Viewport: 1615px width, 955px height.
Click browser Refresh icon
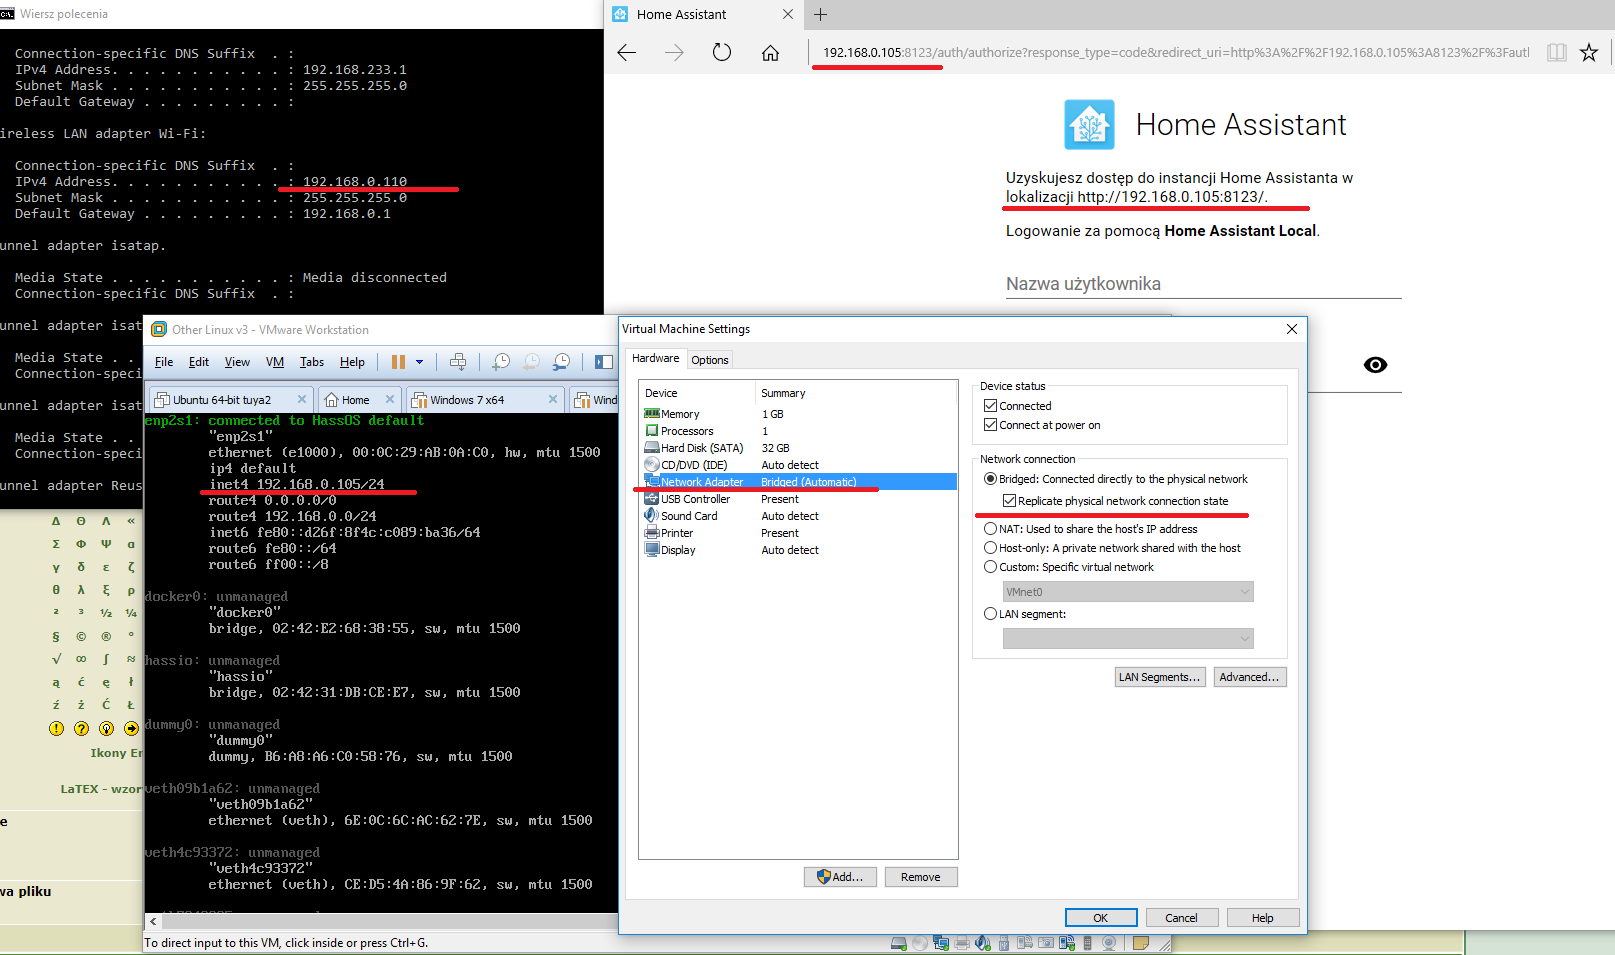[x=722, y=53]
